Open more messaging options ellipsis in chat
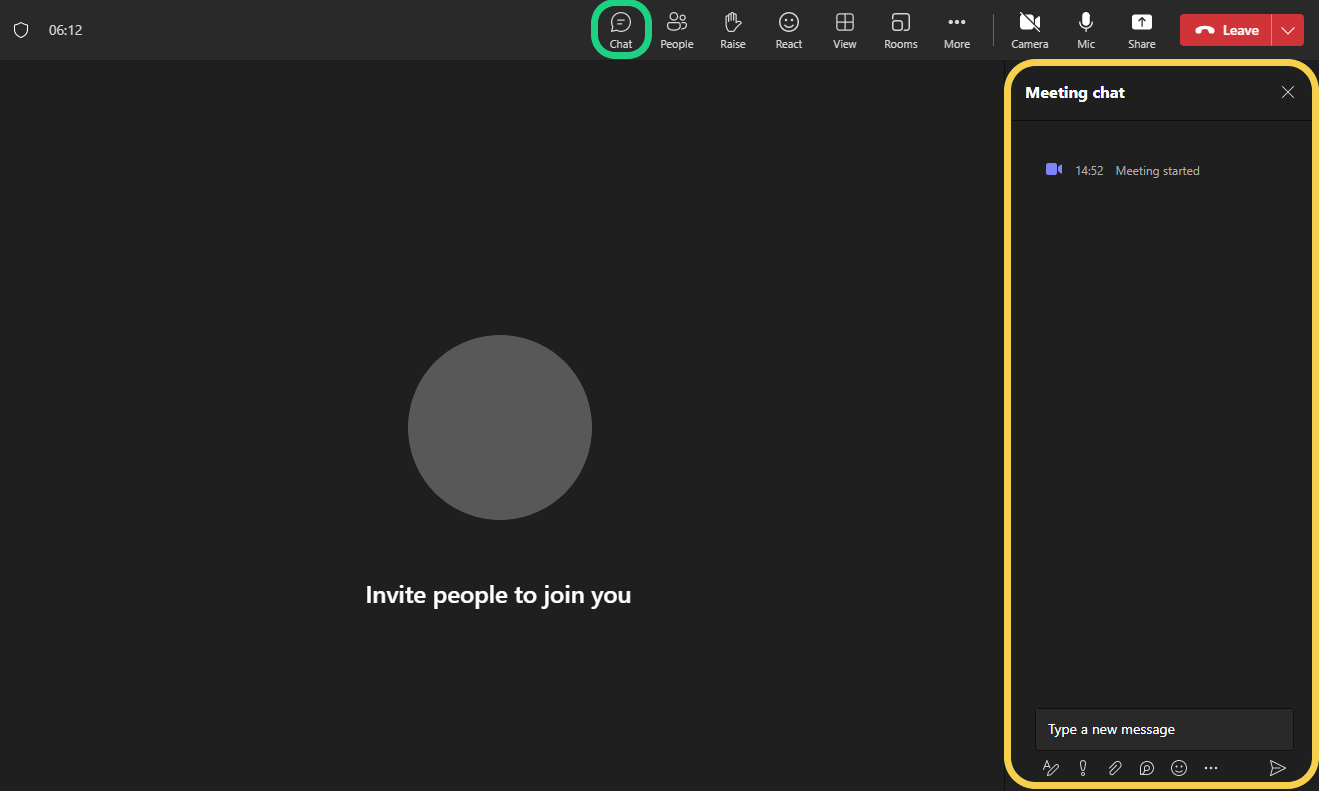 click(x=1211, y=768)
